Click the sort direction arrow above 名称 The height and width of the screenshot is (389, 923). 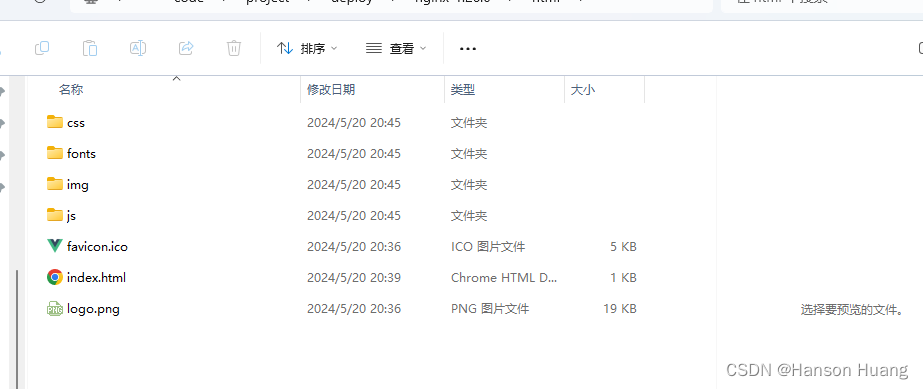[176, 78]
